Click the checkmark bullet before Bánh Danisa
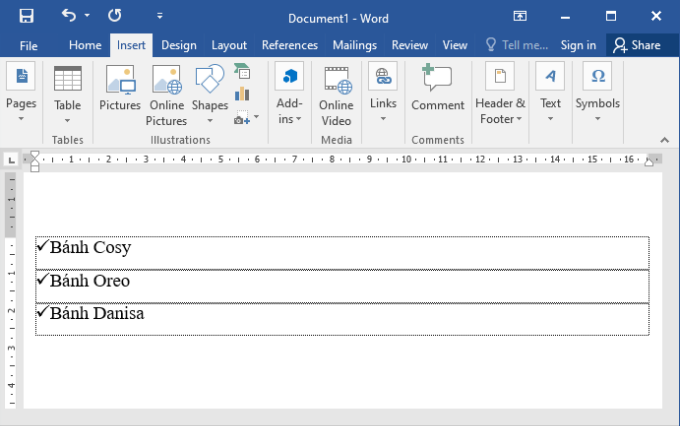Screen dimensions: 682x426 coord(42,312)
